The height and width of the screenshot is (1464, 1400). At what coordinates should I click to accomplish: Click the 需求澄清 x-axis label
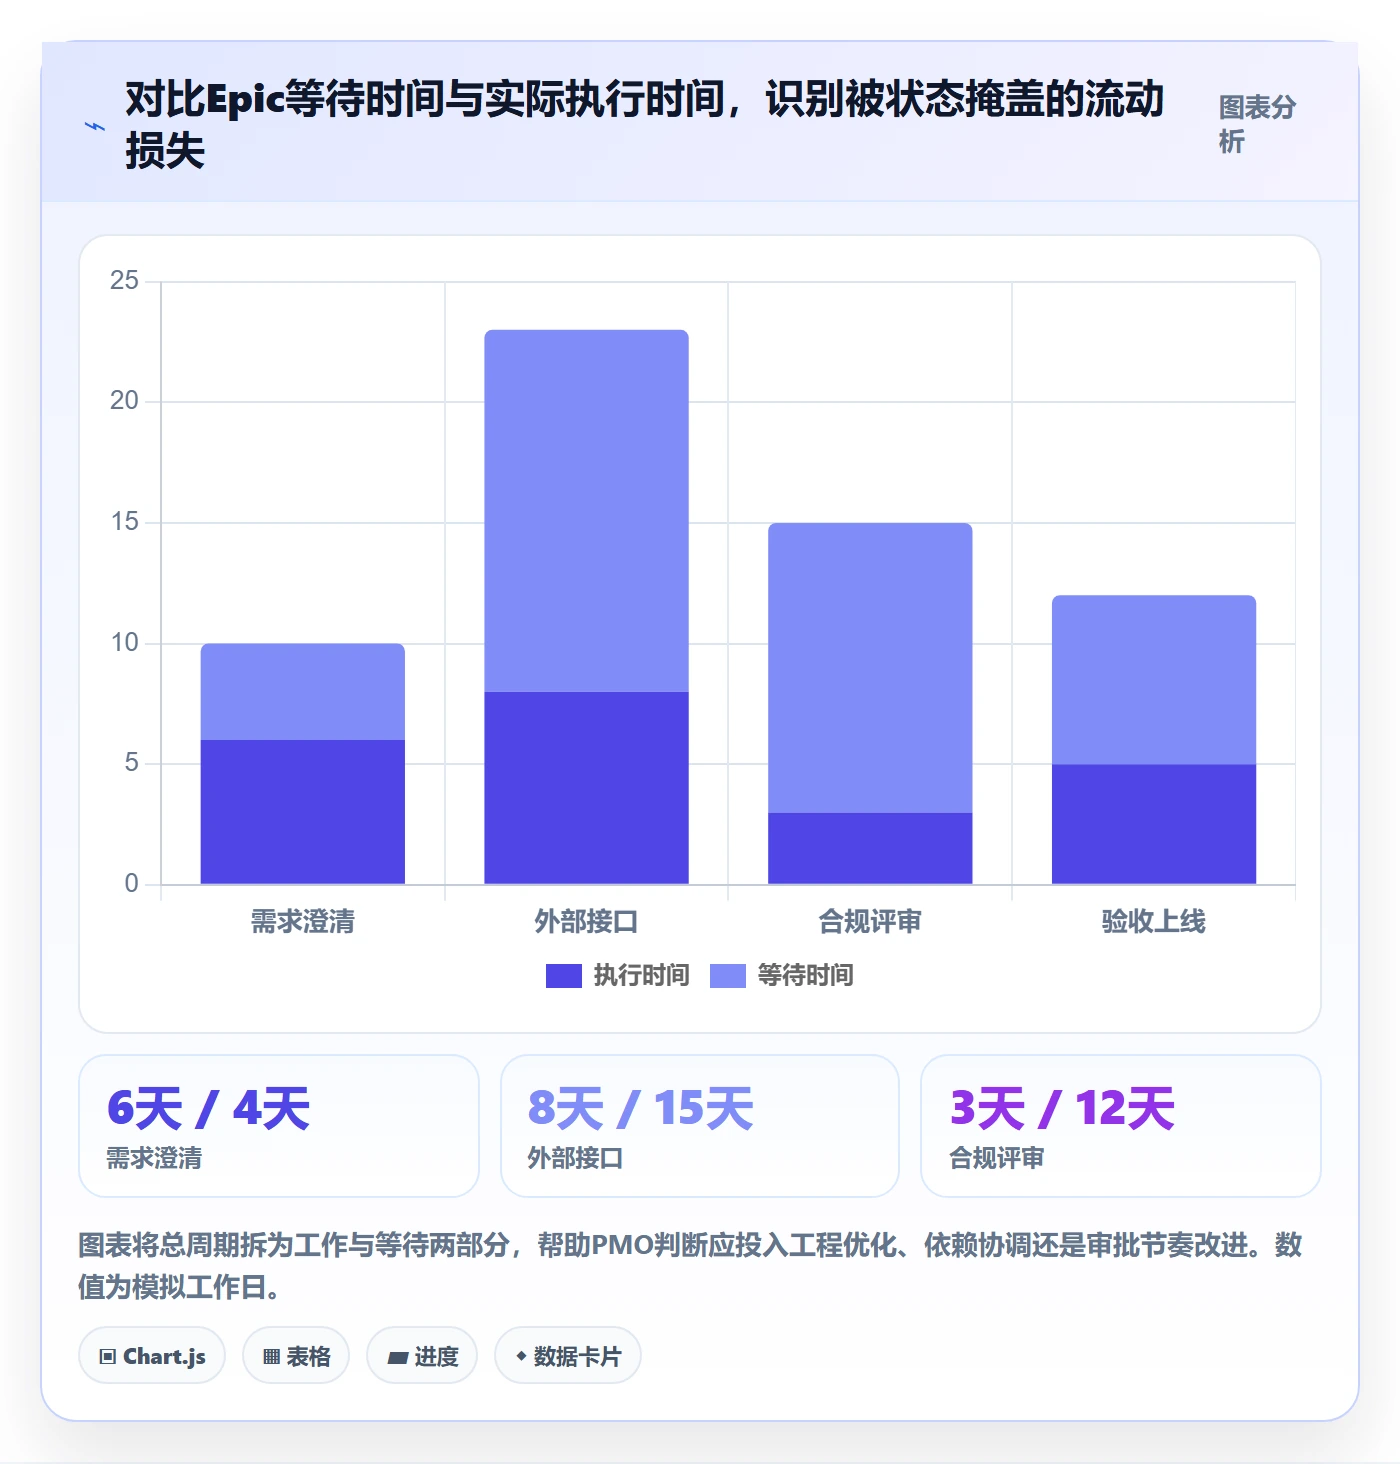click(303, 921)
